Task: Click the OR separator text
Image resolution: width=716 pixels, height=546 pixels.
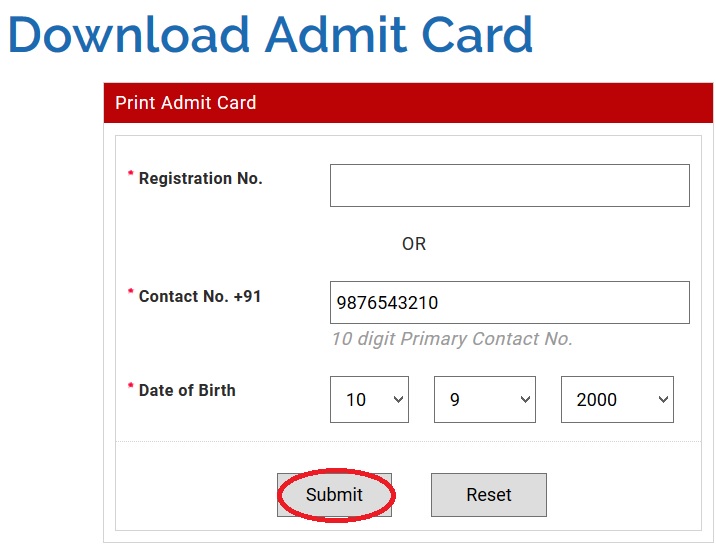Action: click(x=414, y=244)
